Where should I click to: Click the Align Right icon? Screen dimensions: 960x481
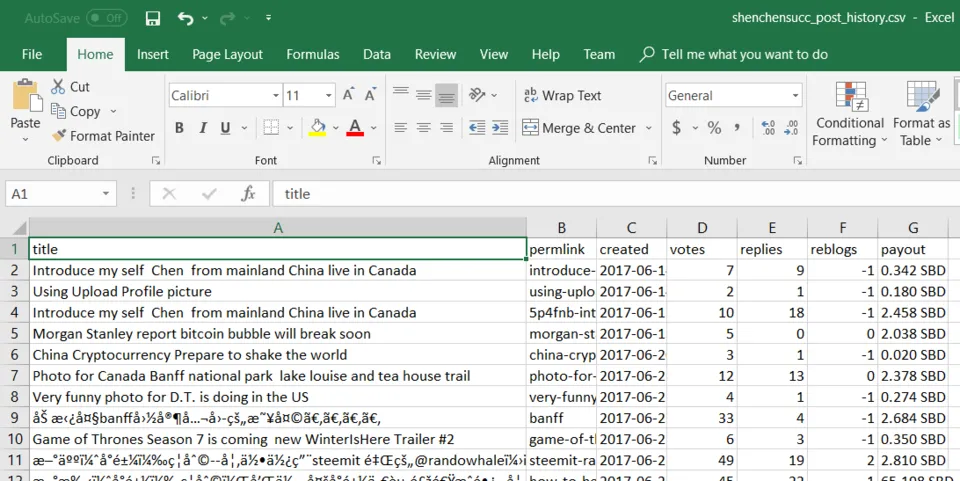446,127
